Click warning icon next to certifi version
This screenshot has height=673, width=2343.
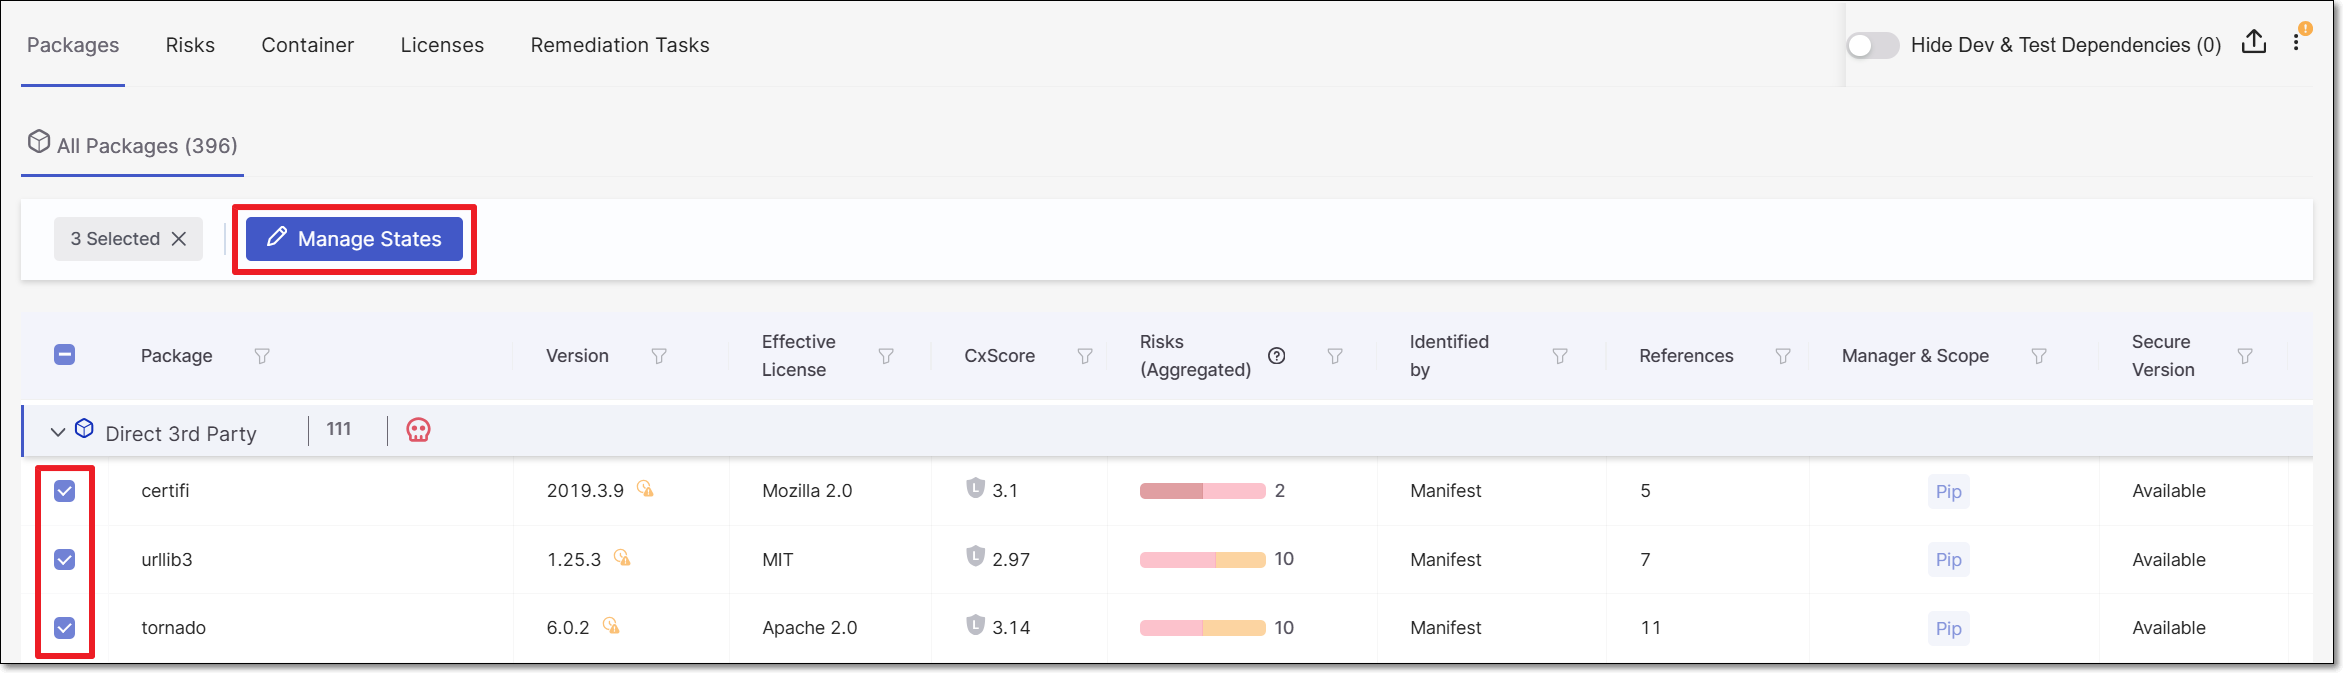645,489
